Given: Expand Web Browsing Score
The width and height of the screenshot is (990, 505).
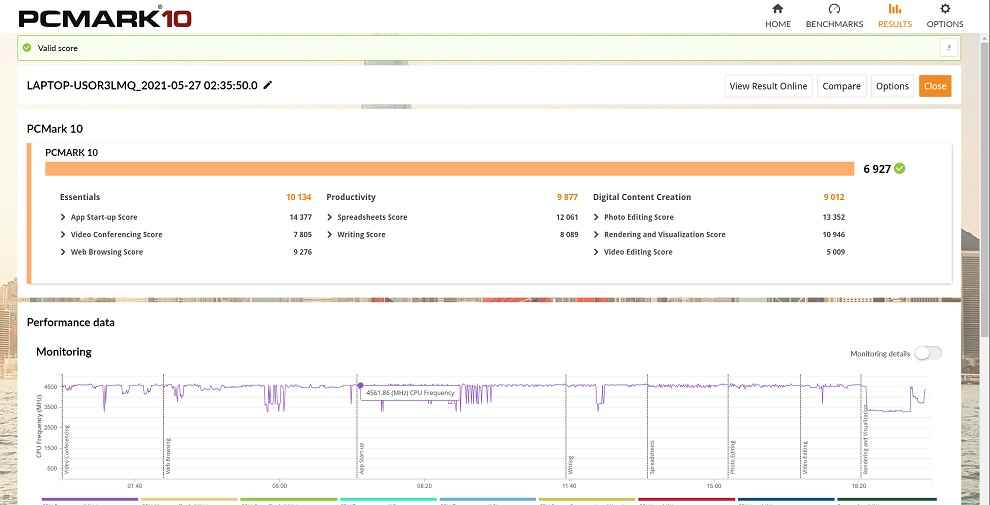Looking at the screenshot, I should [63, 252].
